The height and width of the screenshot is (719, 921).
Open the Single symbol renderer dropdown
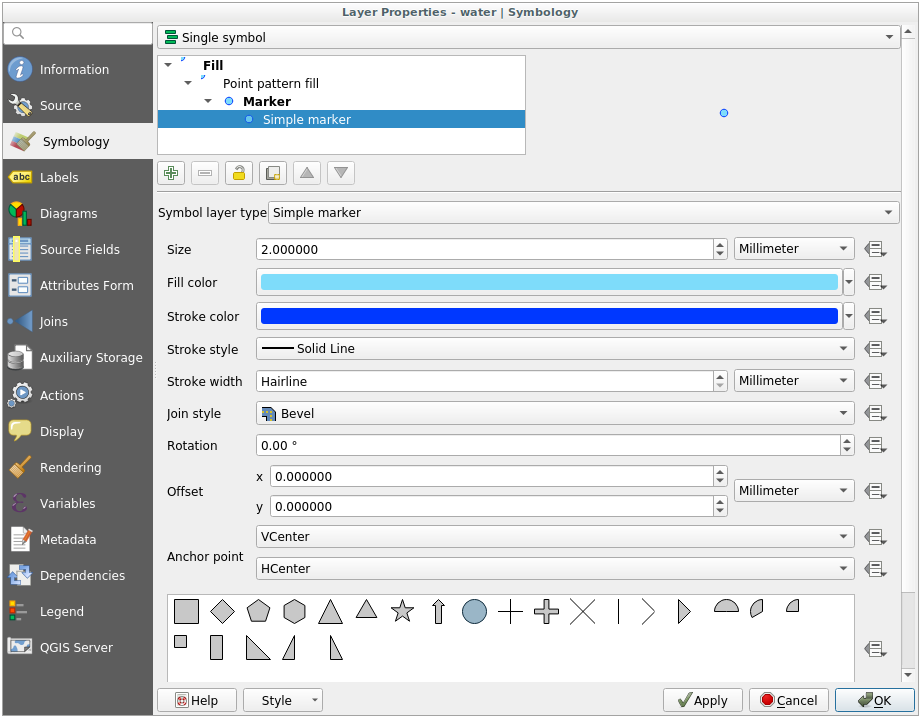pyautogui.click(x=529, y=37)
